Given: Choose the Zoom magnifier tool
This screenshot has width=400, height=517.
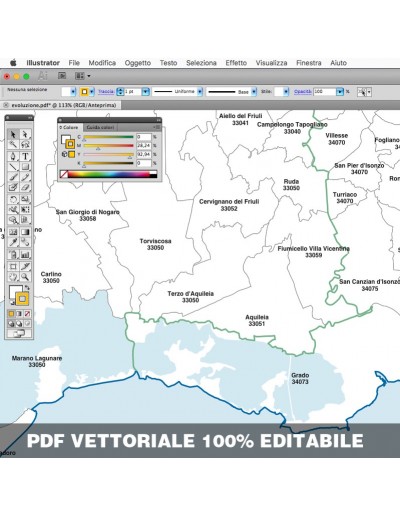Looking at the screenshot, I should click(x=25, y=277).
